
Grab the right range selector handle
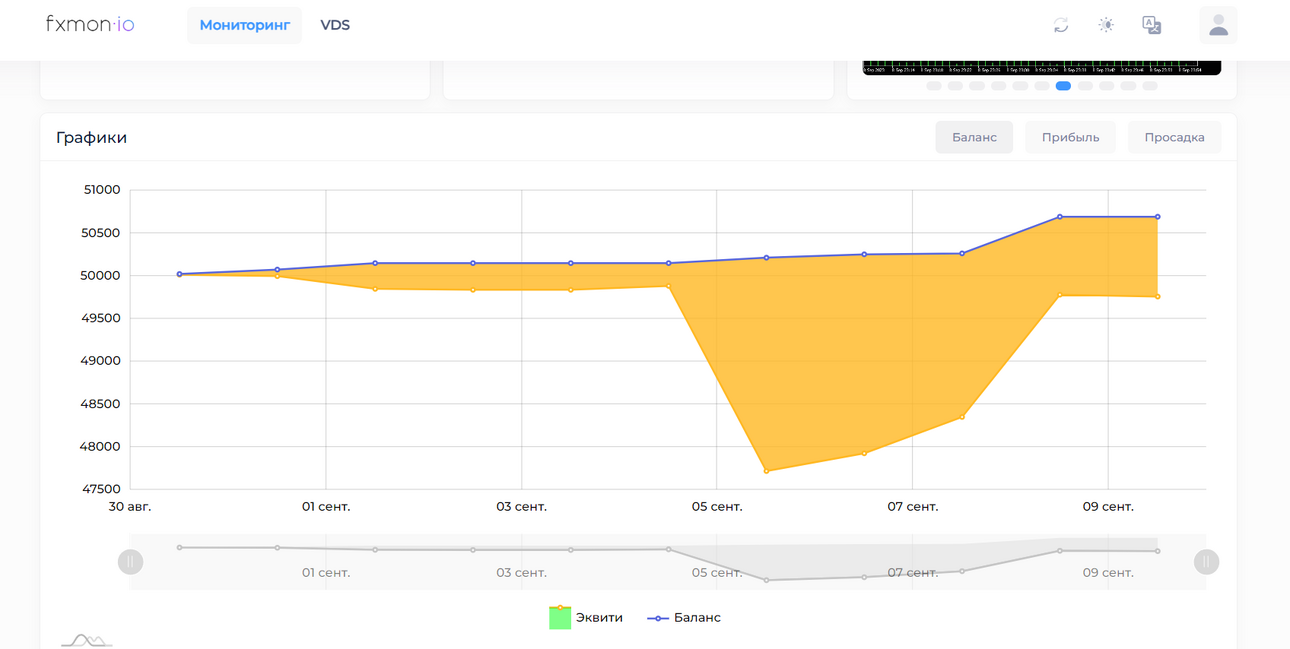(x=1206, y=562)
